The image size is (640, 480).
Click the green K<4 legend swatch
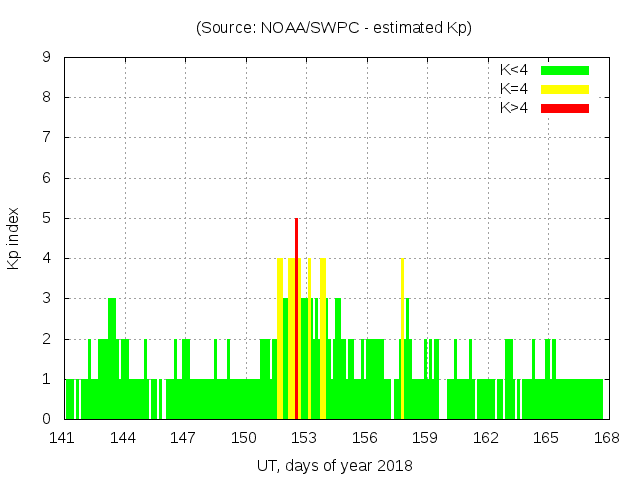565,70
